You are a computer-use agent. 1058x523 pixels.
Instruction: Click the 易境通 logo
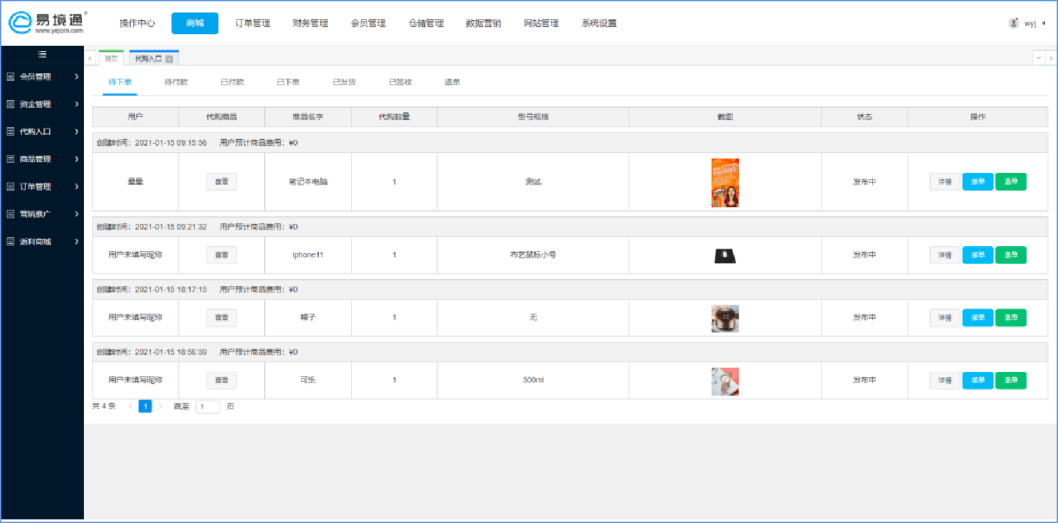click(48, 22)
